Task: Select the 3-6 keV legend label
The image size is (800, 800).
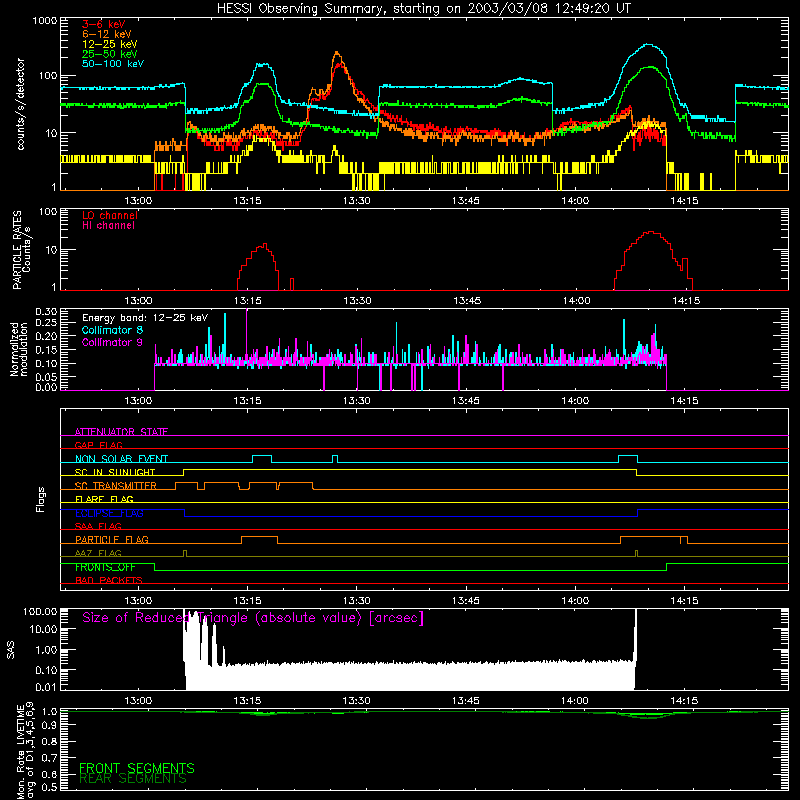Action: click(104, 24)
